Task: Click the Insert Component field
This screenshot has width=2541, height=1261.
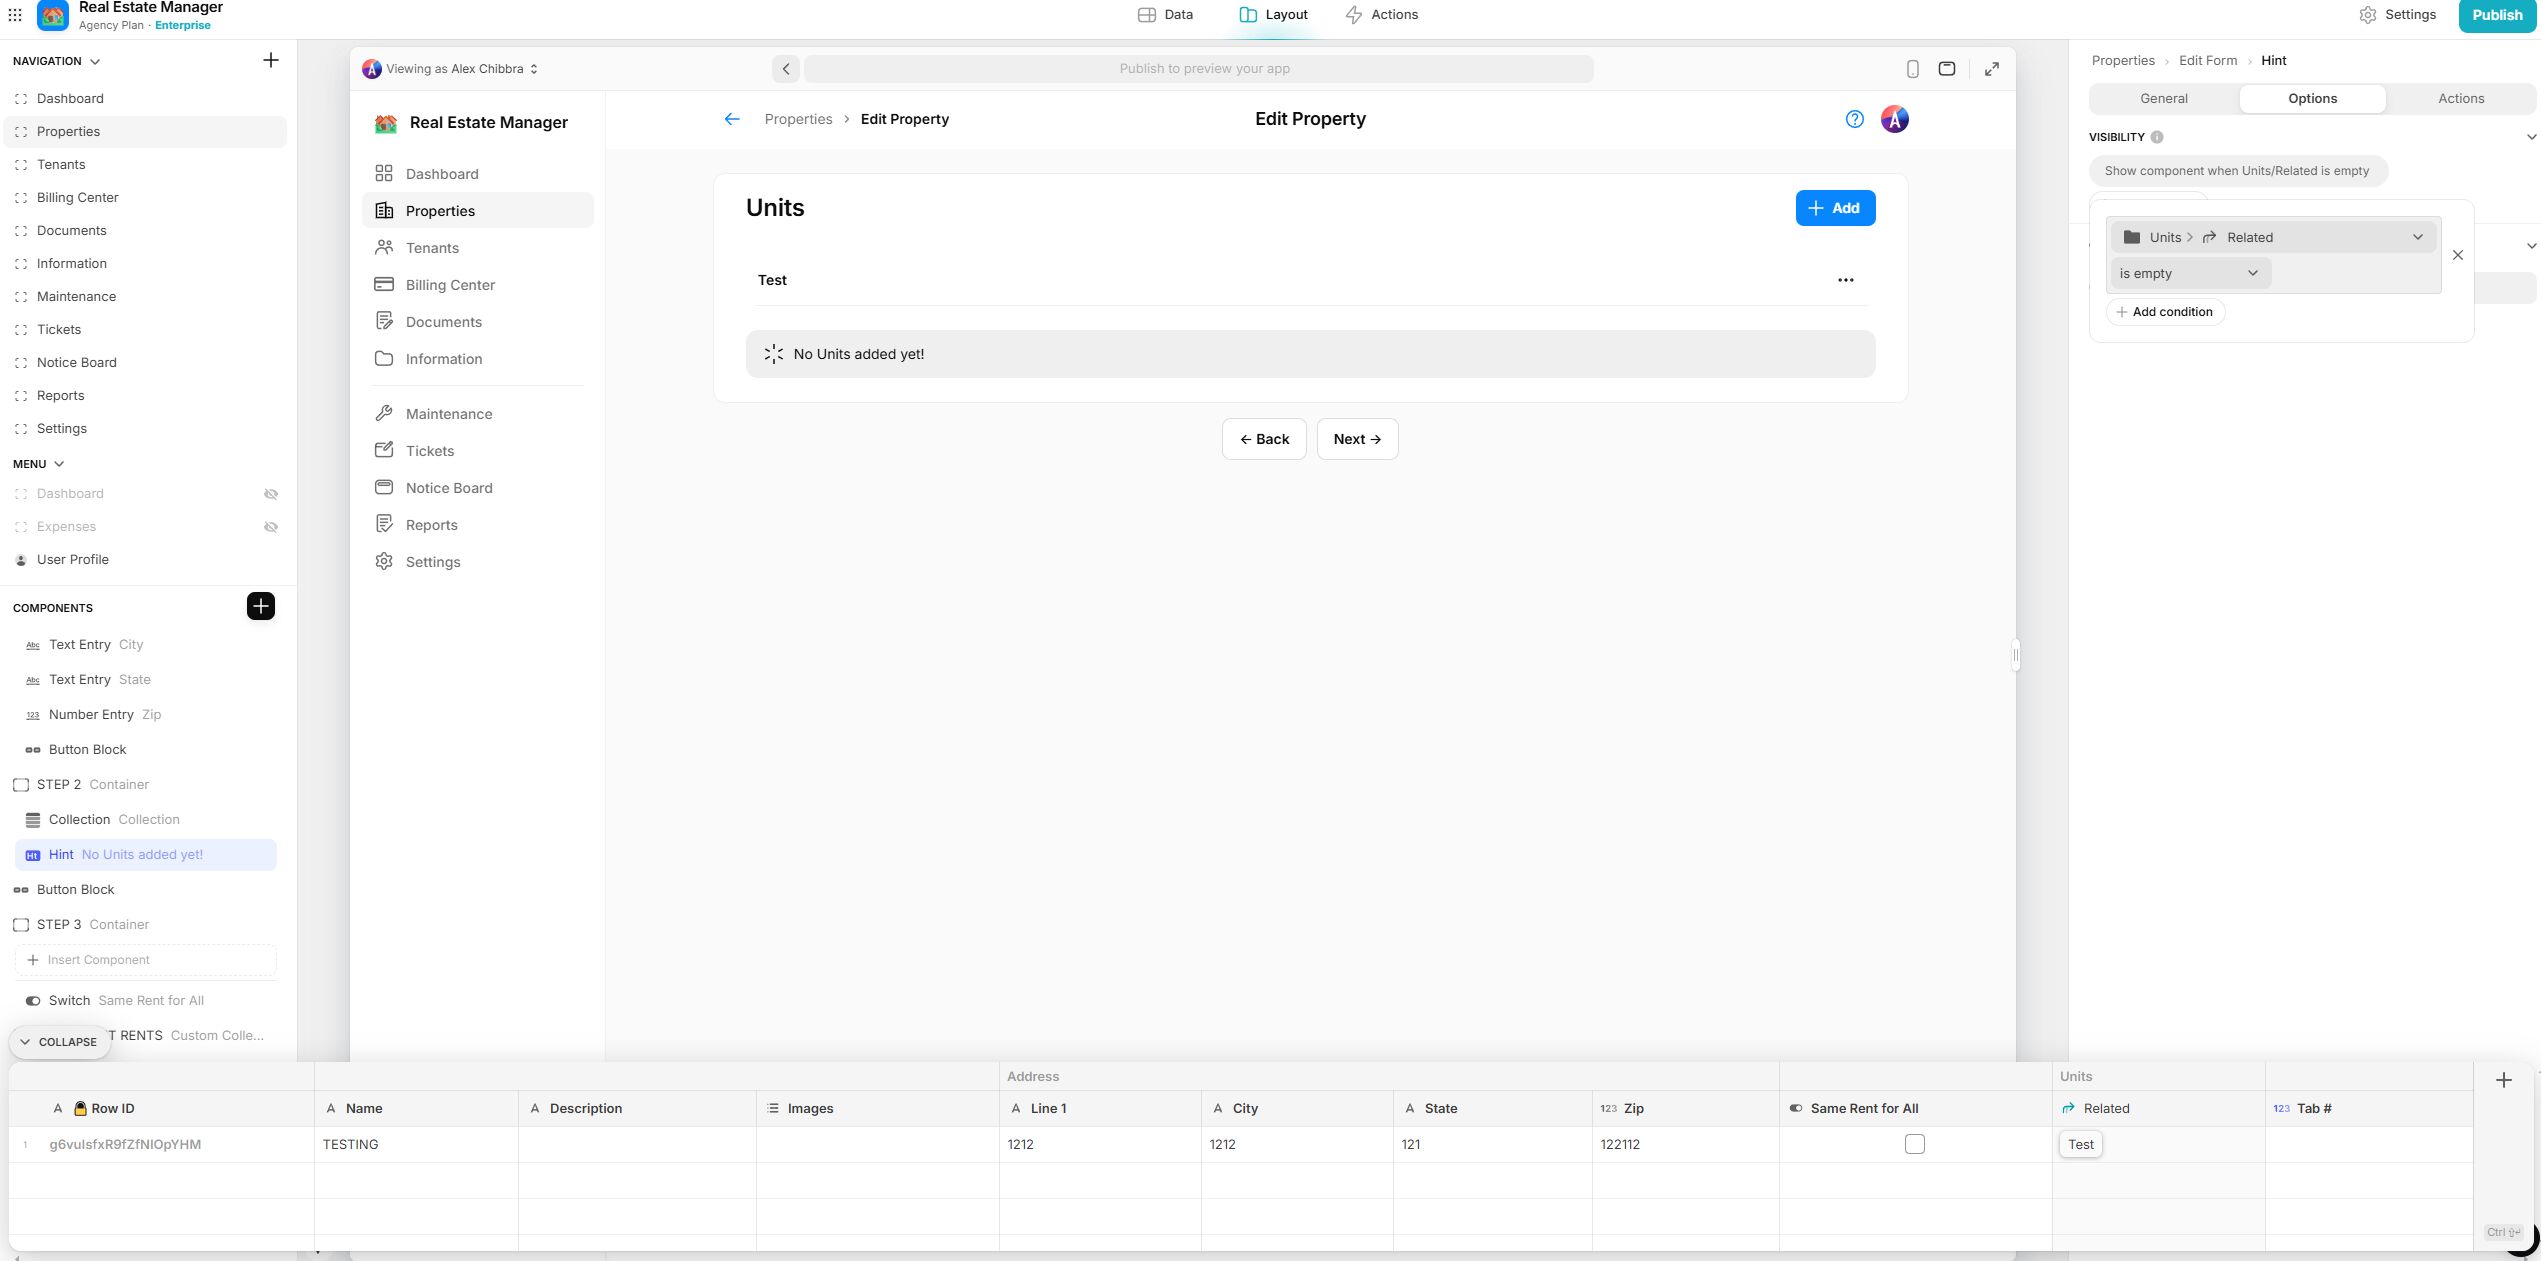Action: click(145, 960)
